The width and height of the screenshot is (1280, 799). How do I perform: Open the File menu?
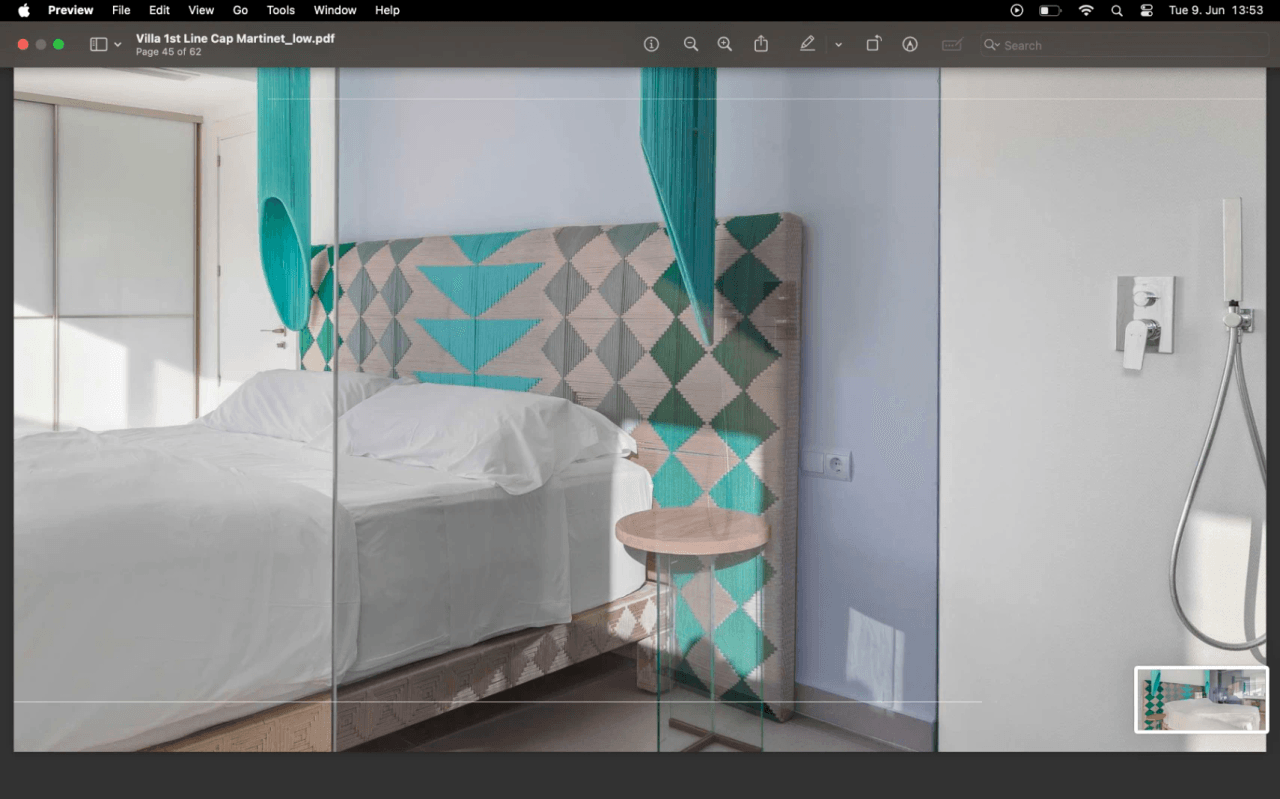pyautogui.click(x=121, y=10)
